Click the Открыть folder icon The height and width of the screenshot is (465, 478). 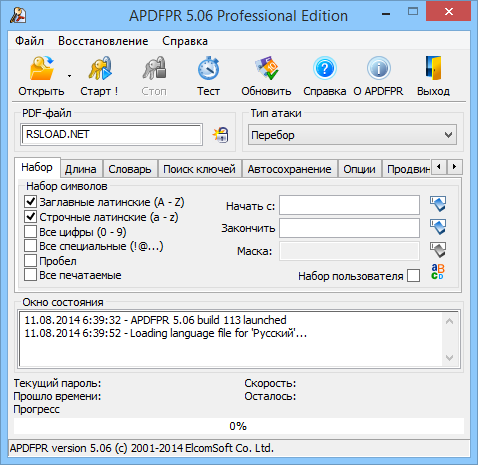tap(41, 68)
